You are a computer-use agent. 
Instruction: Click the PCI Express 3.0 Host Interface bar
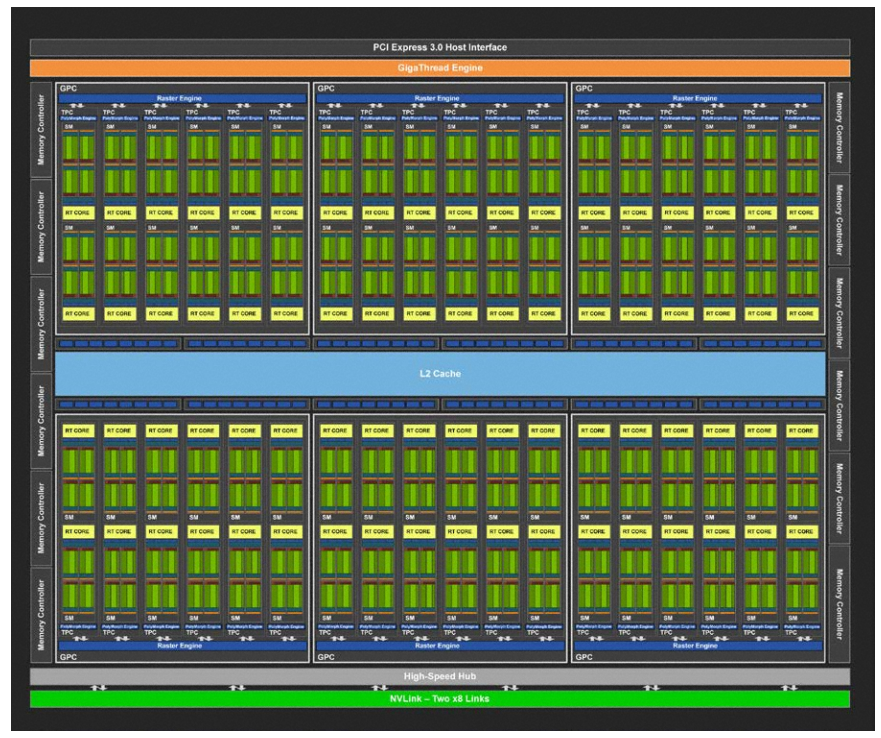440,47
